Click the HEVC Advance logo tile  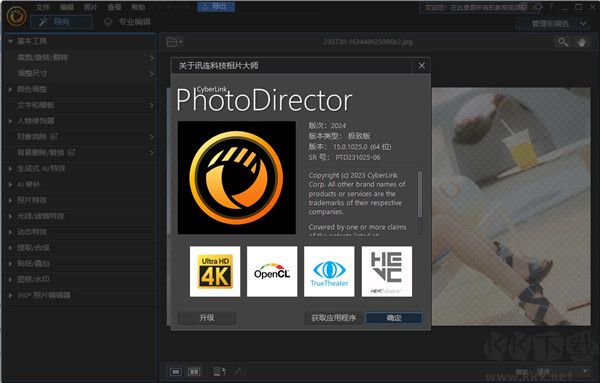point(386,271)
